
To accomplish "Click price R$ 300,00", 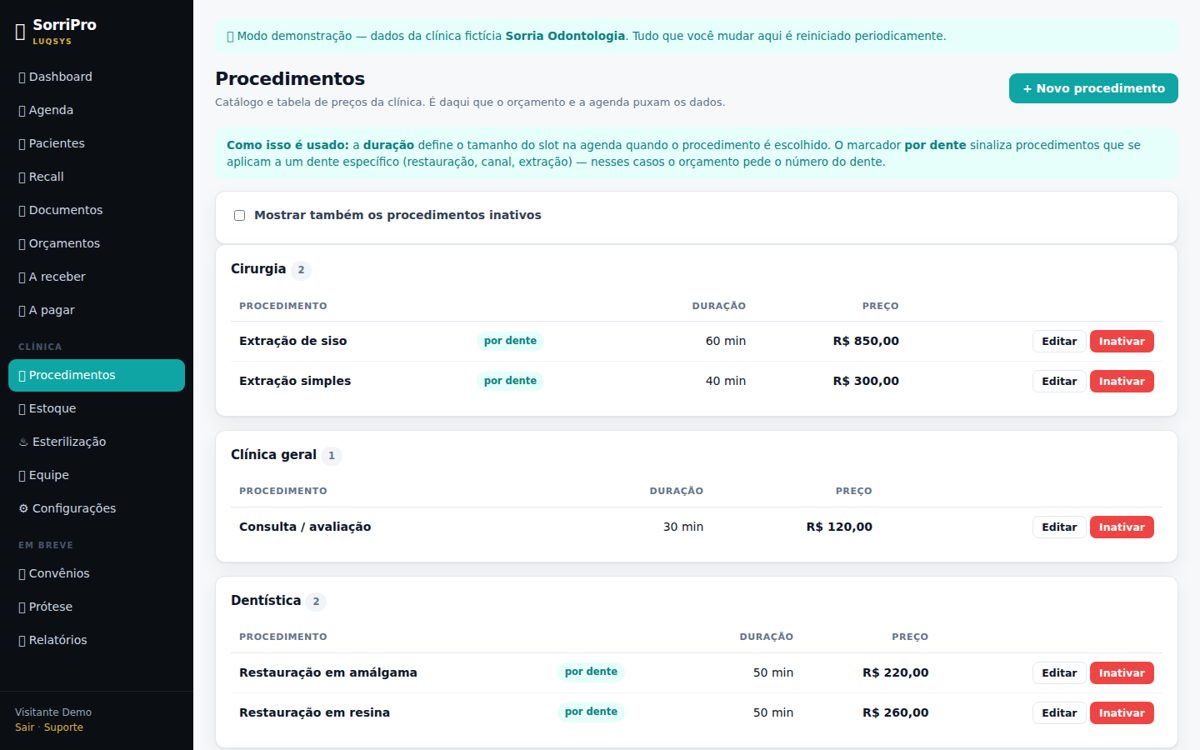I will [x=866, y=381].
